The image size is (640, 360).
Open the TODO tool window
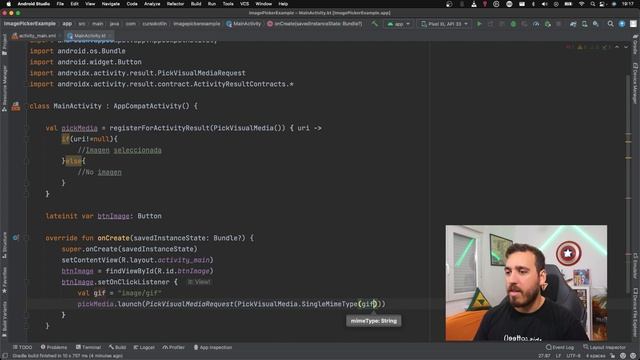click(22, 347)
